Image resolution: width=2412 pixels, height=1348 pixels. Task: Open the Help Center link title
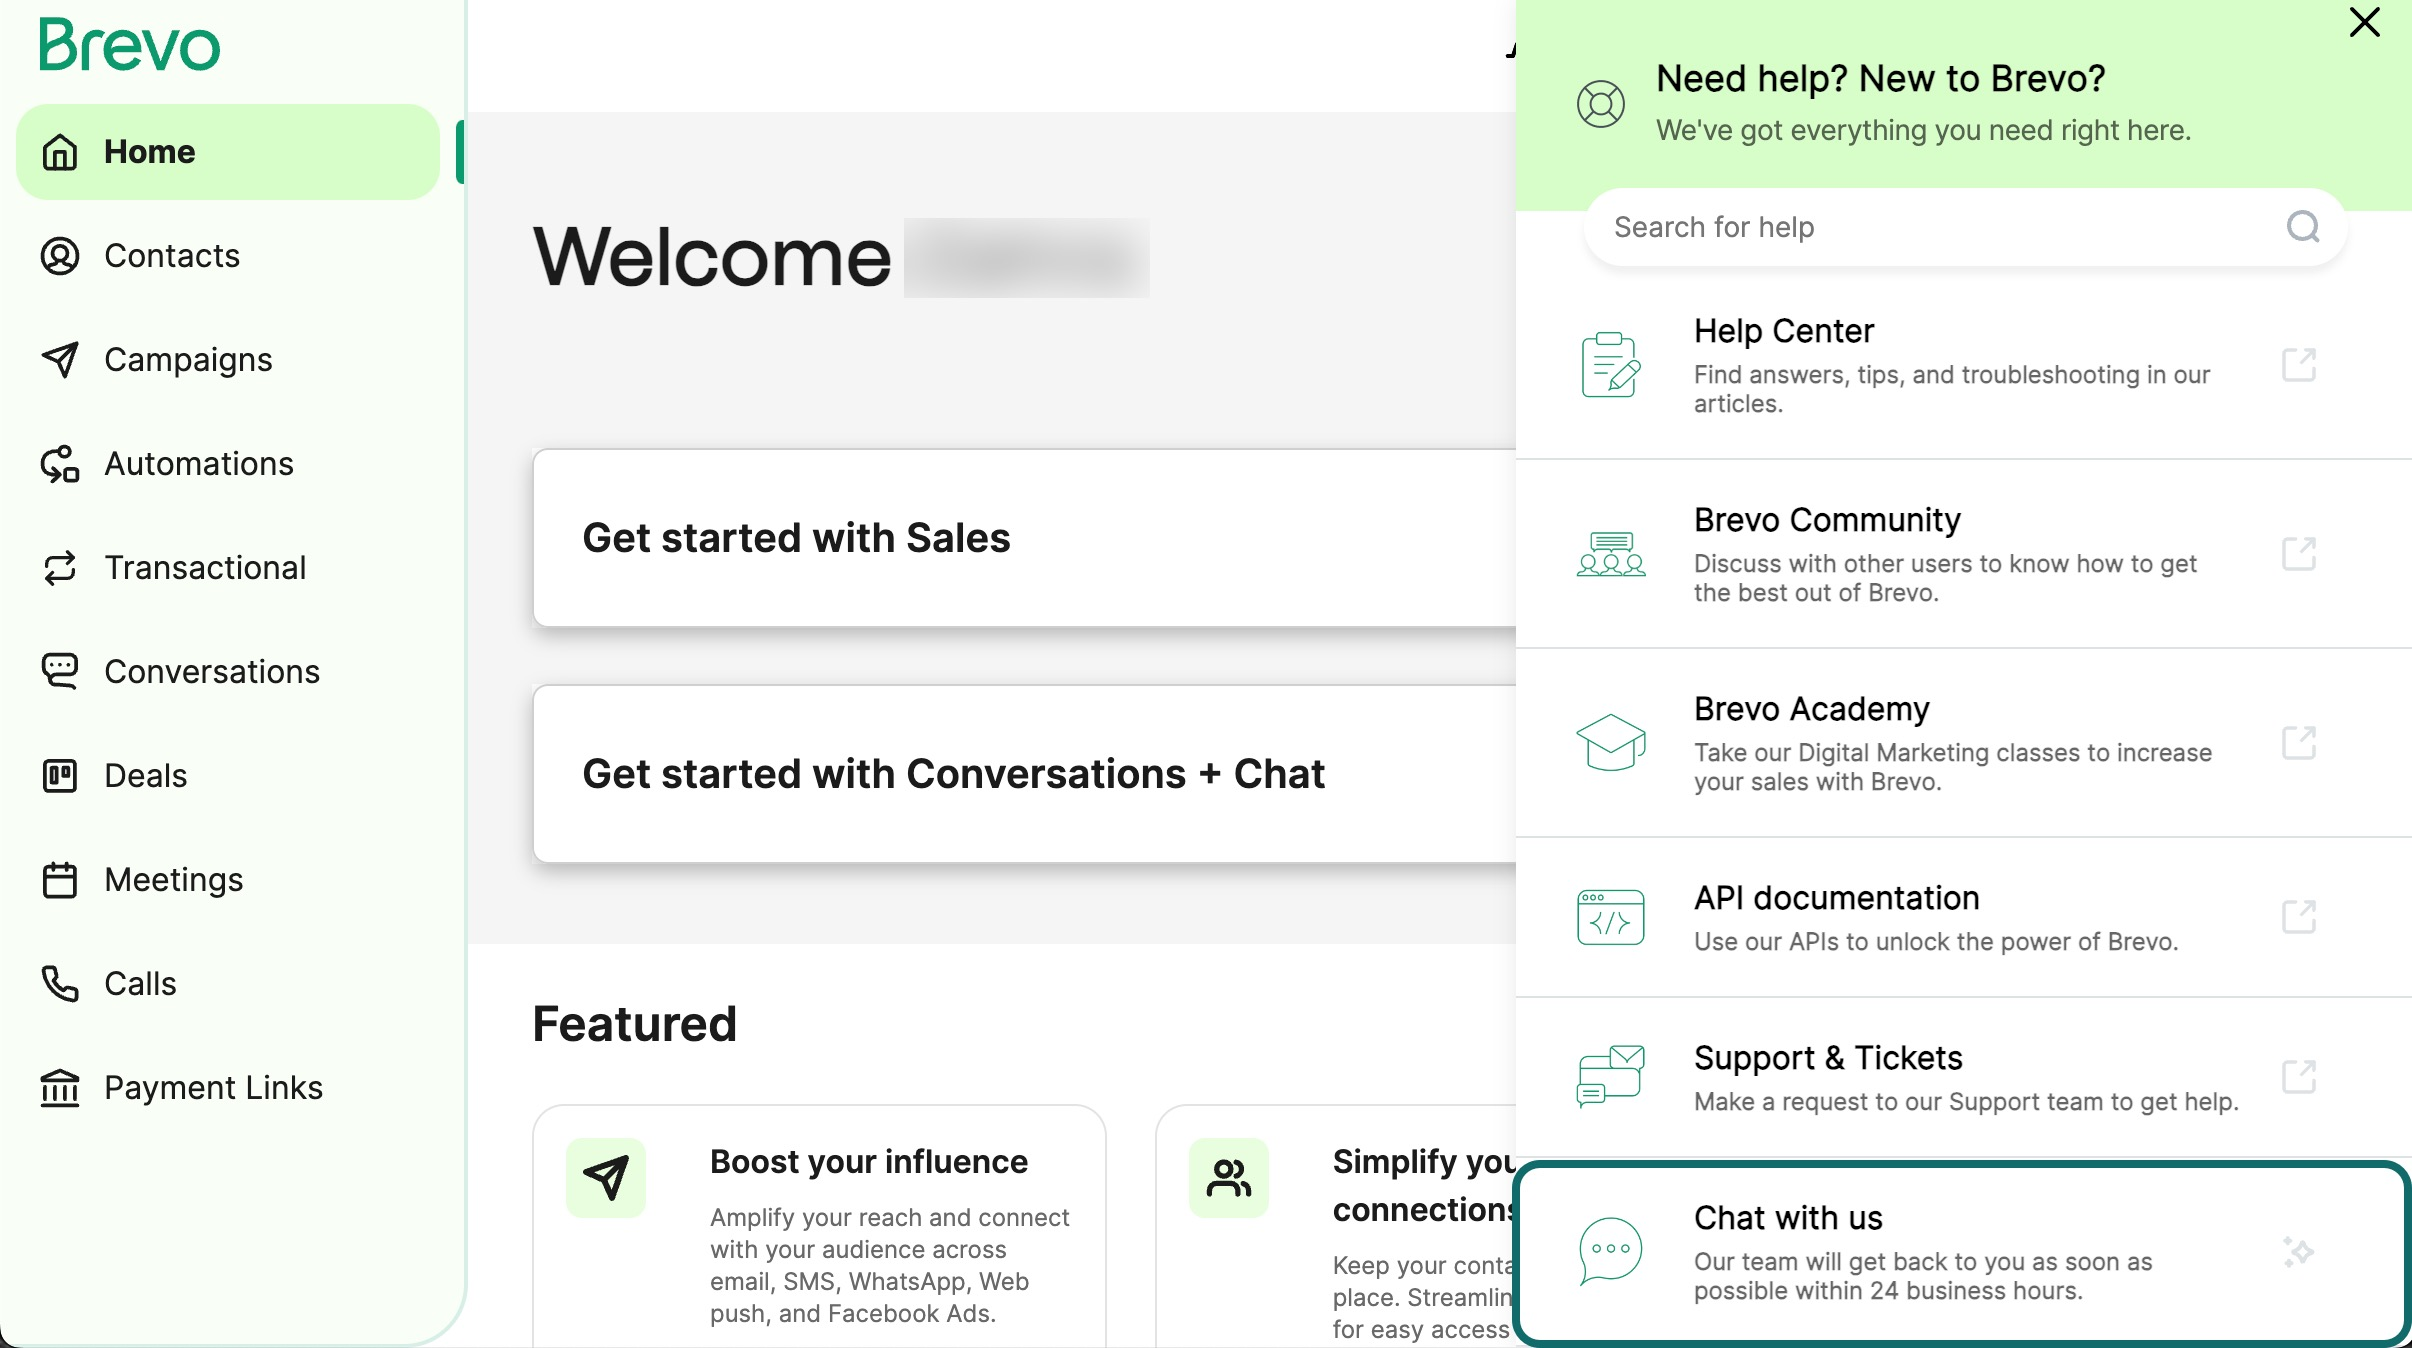1784,331
